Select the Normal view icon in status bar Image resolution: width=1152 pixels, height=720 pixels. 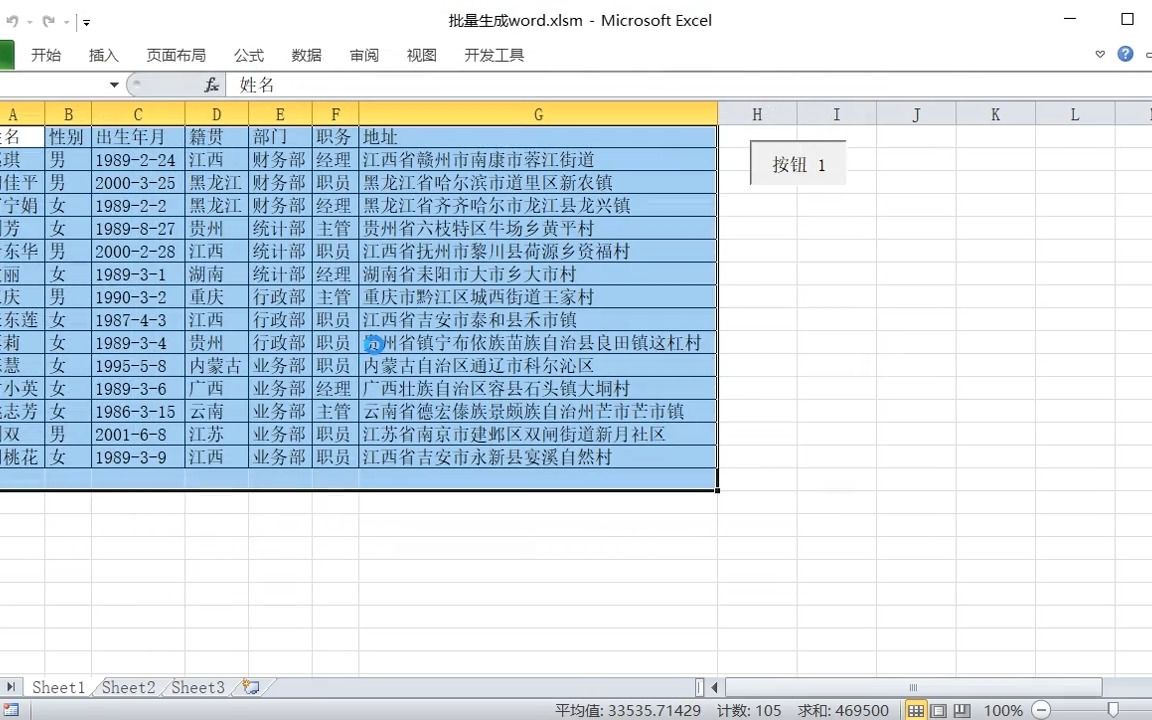915,710
